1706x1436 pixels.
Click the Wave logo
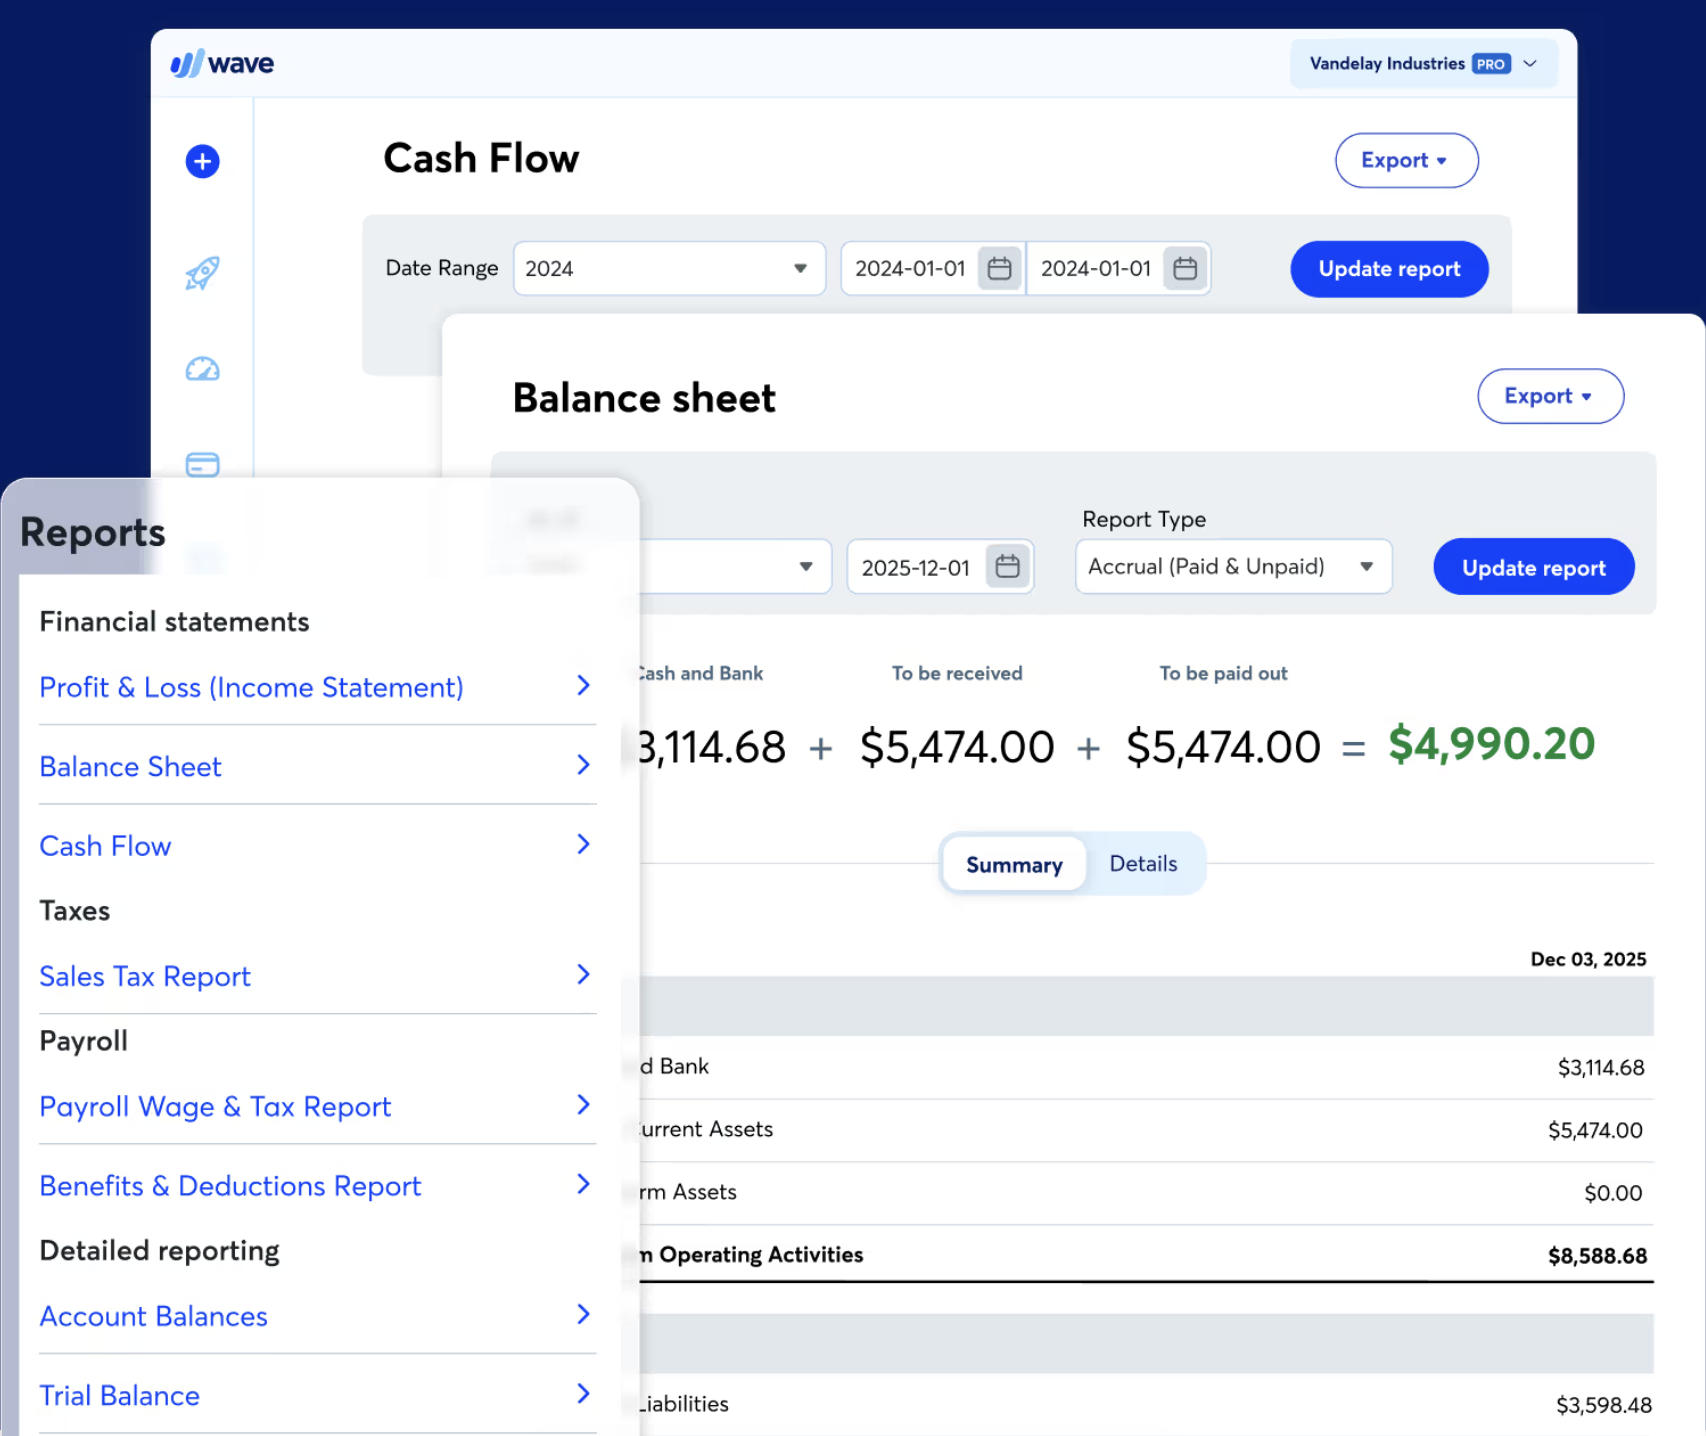point(222,63)
